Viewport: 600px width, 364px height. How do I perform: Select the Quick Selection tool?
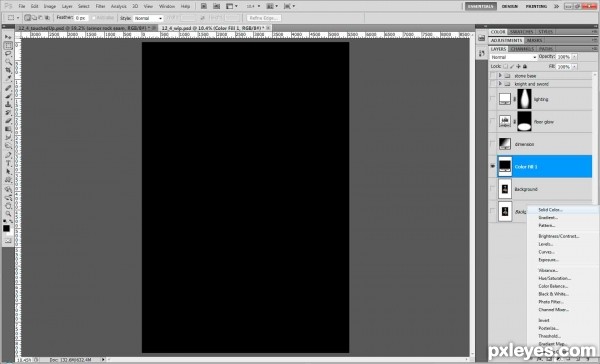[x=8, y=62]
